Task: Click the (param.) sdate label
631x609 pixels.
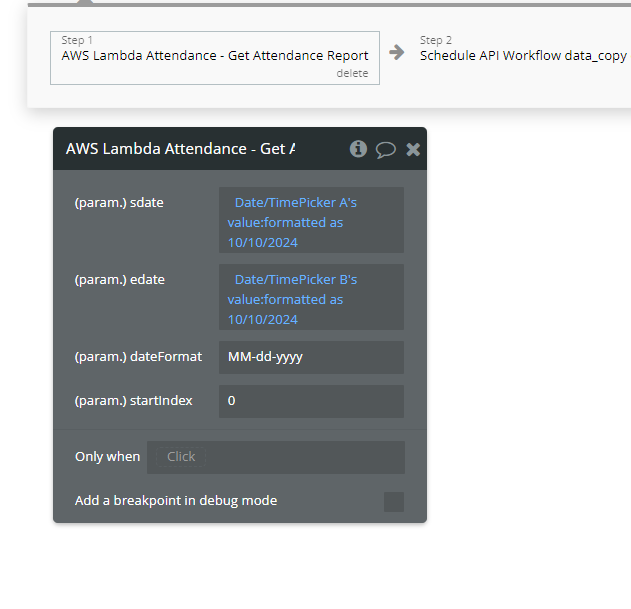Action: 119,203
